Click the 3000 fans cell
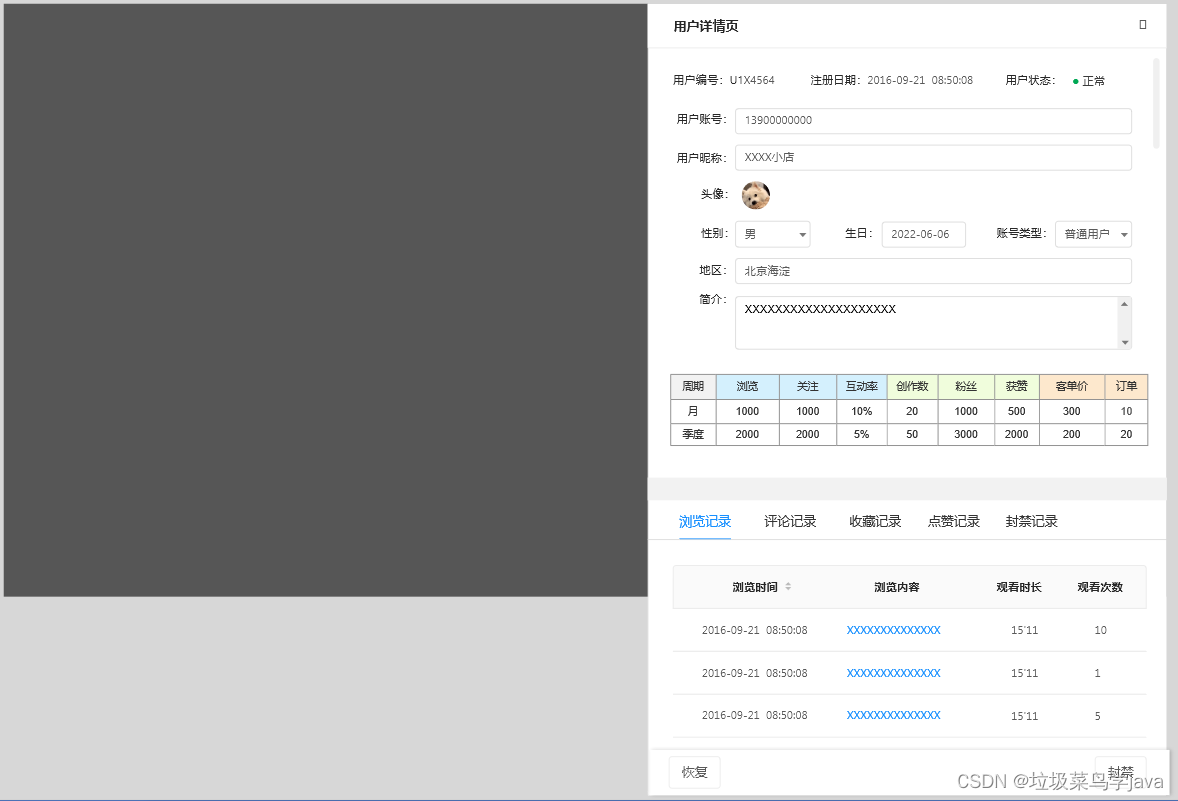1178x801 pixels. (966, 434)
